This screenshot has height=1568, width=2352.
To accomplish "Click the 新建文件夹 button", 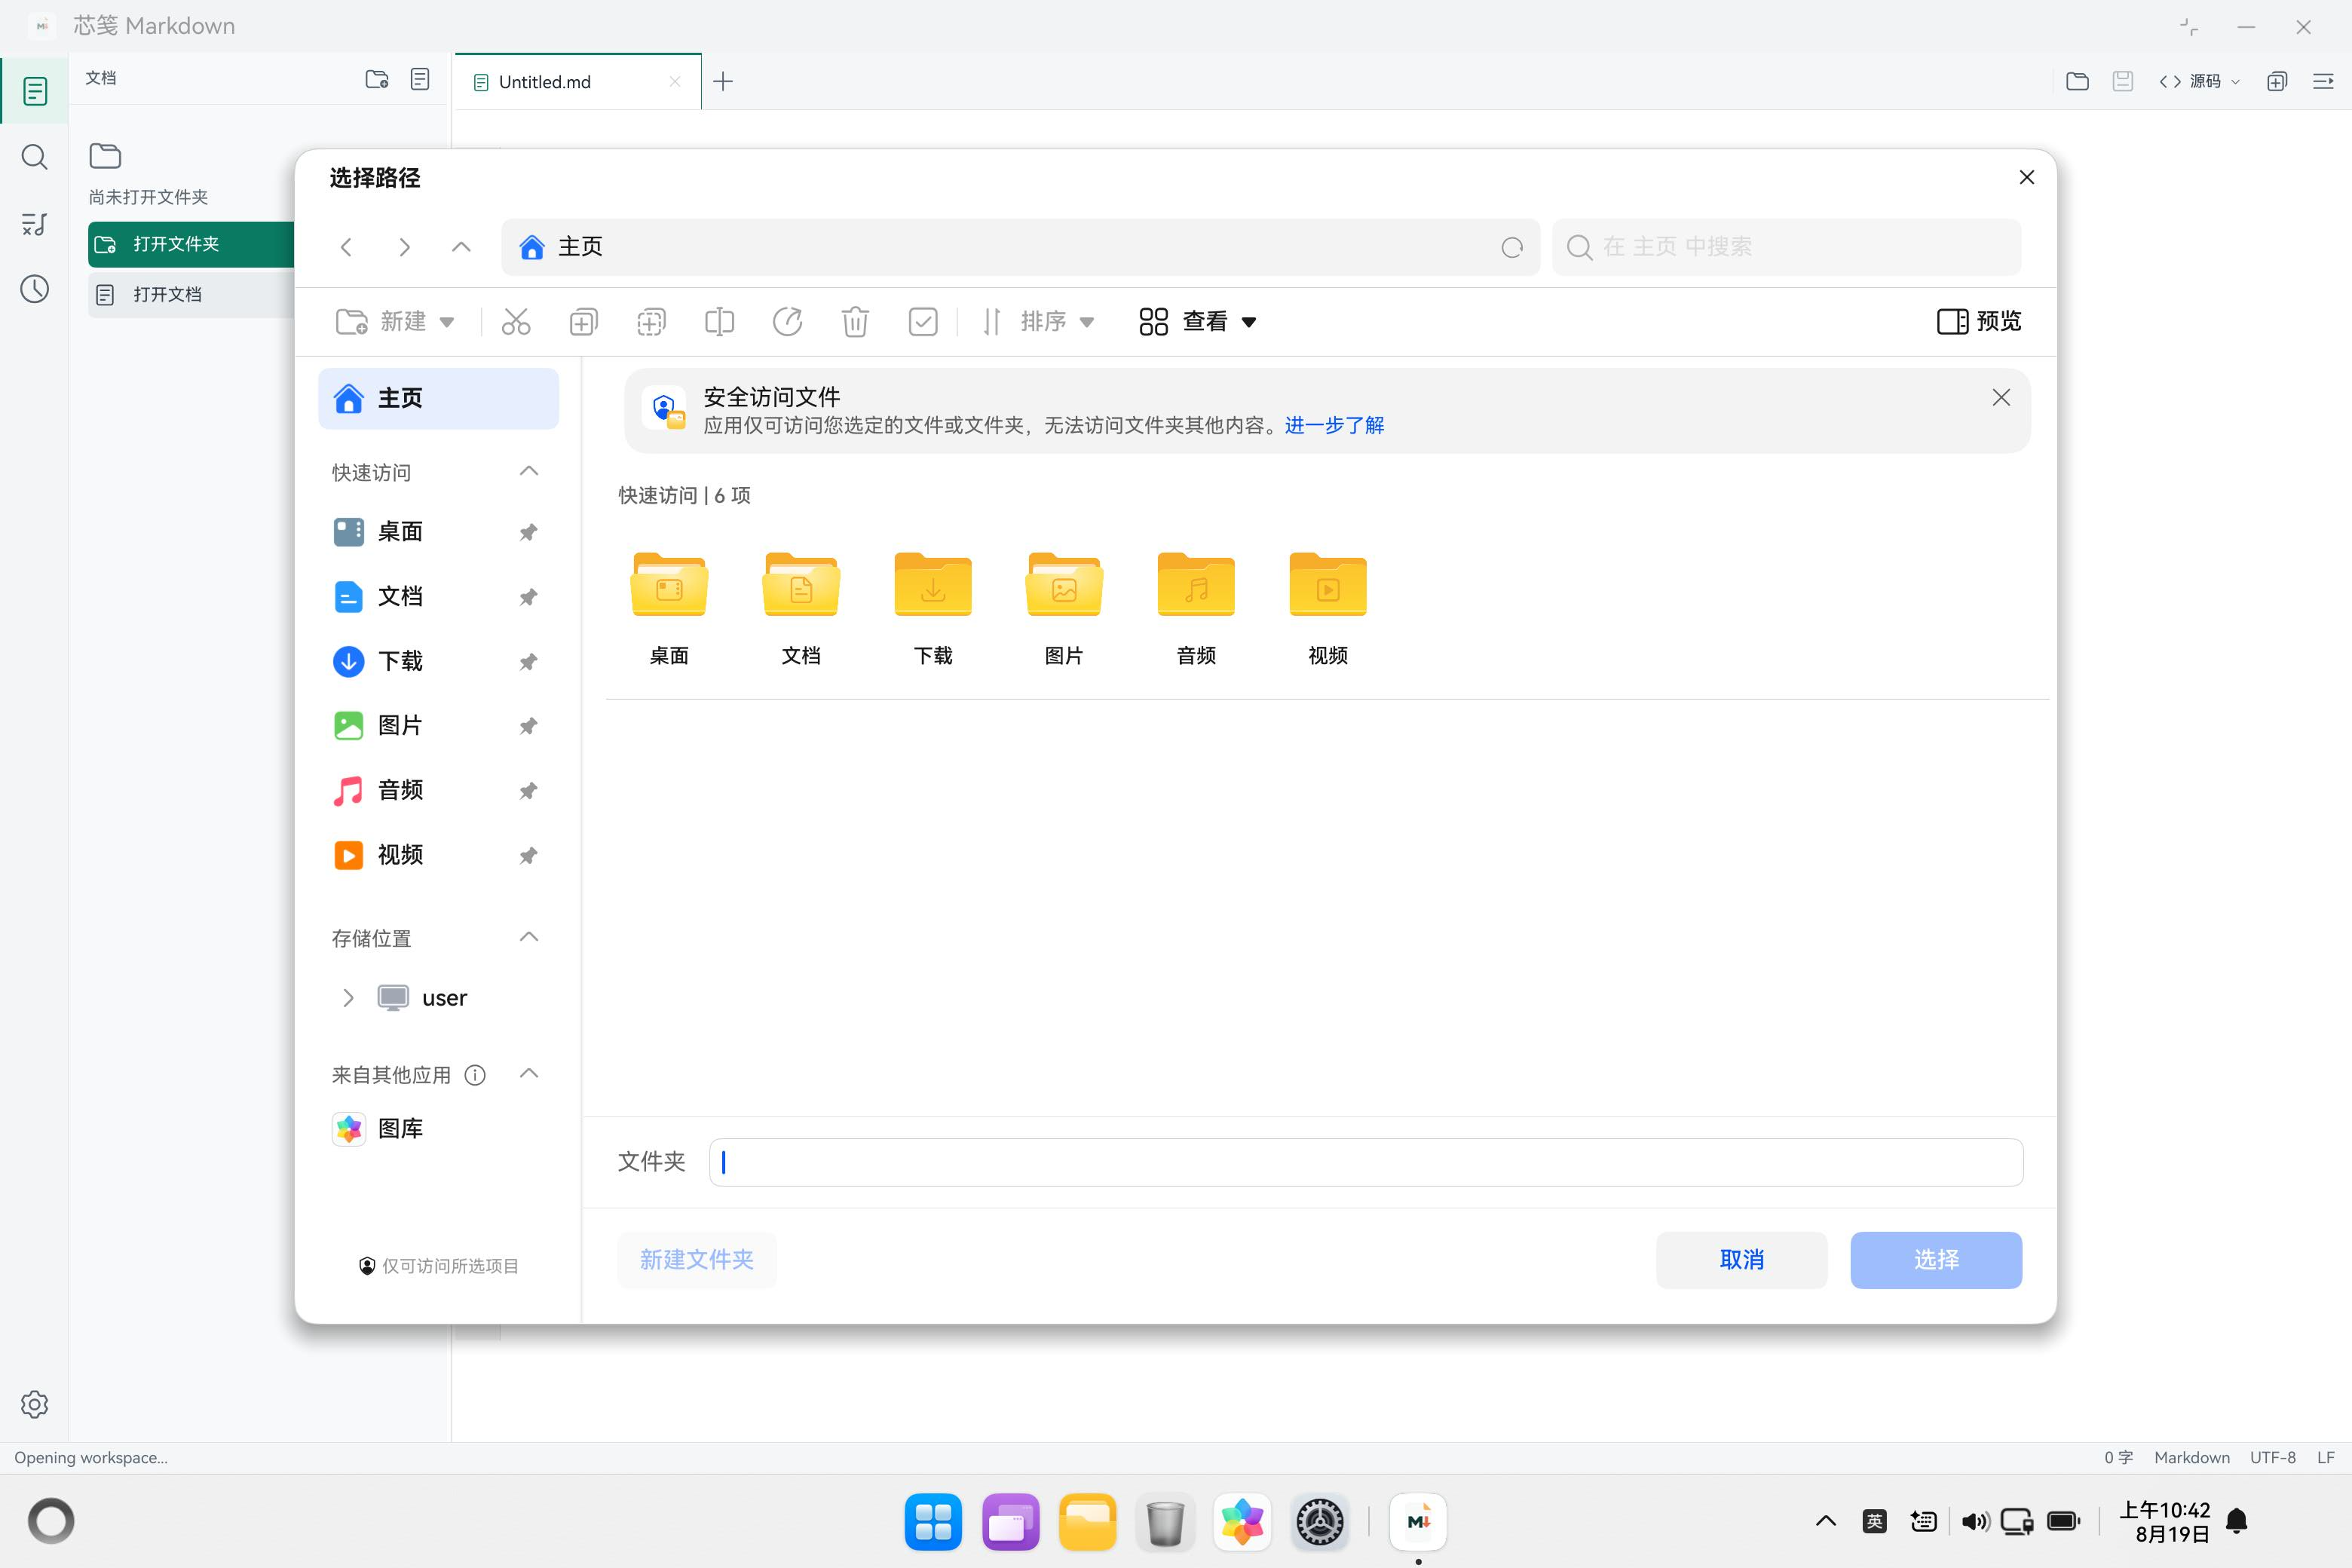I will pos(697,1260).
